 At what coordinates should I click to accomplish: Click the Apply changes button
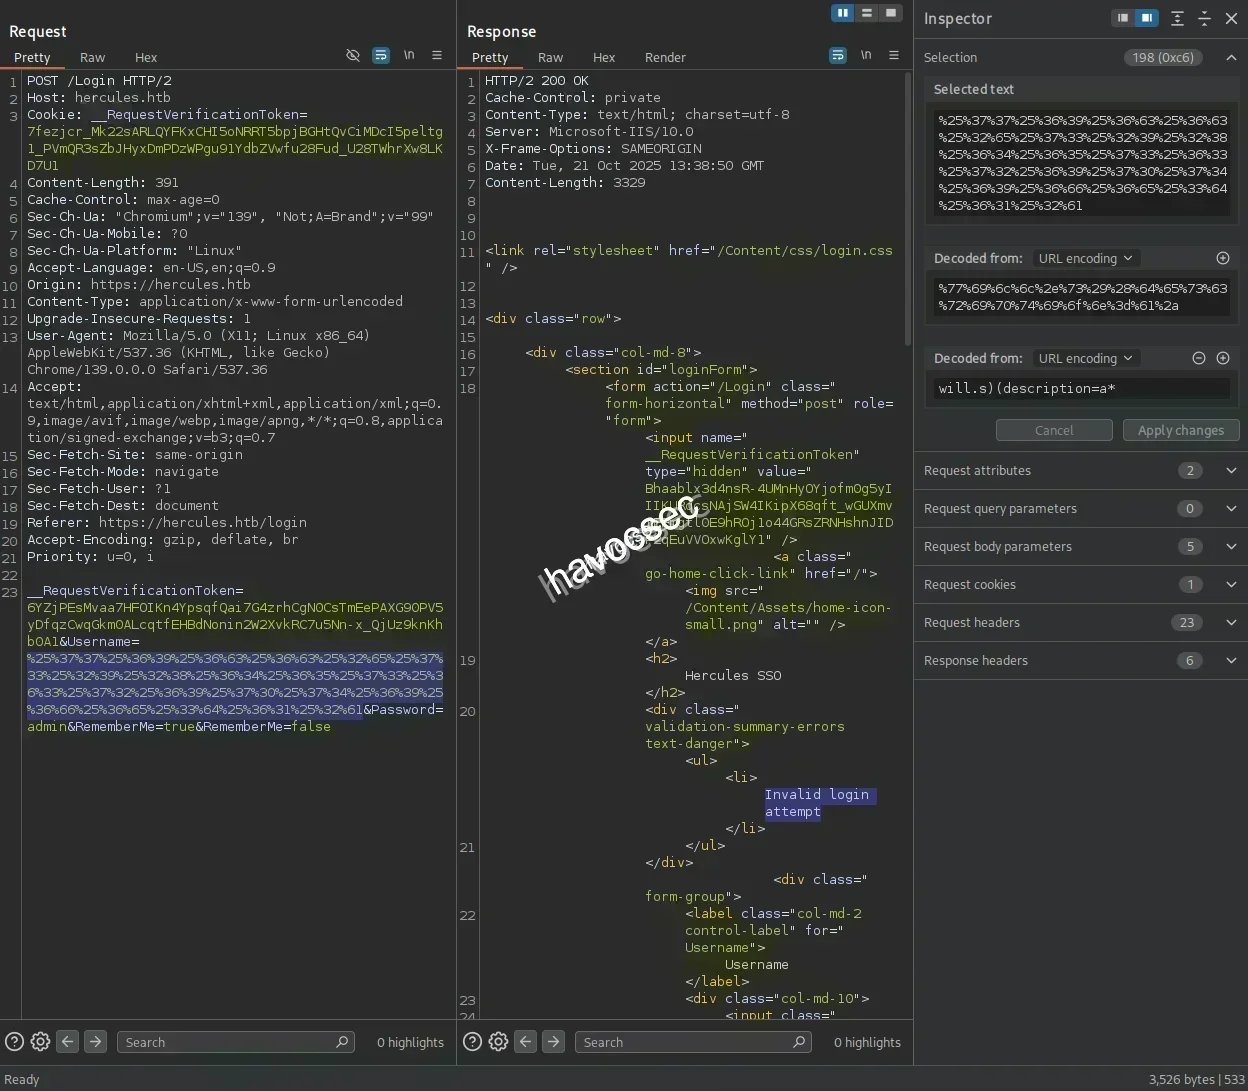[x=1180, y=430]
